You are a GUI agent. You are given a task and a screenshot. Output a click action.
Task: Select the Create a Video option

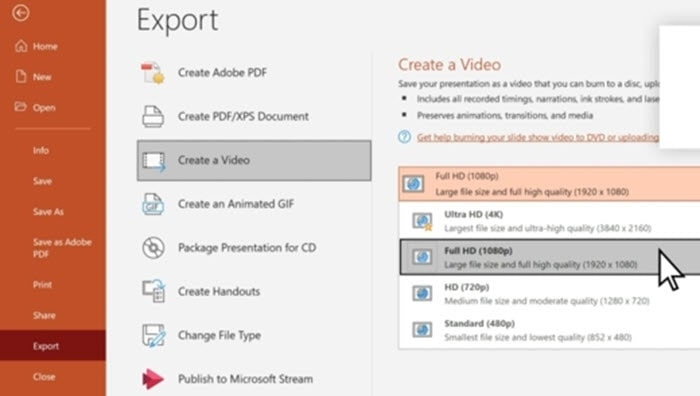(254, 160)
